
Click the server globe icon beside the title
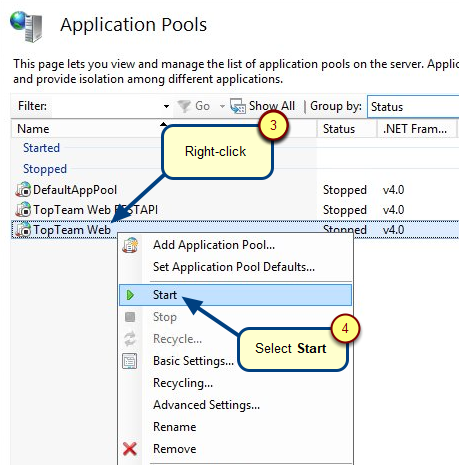tap(26, 27)
